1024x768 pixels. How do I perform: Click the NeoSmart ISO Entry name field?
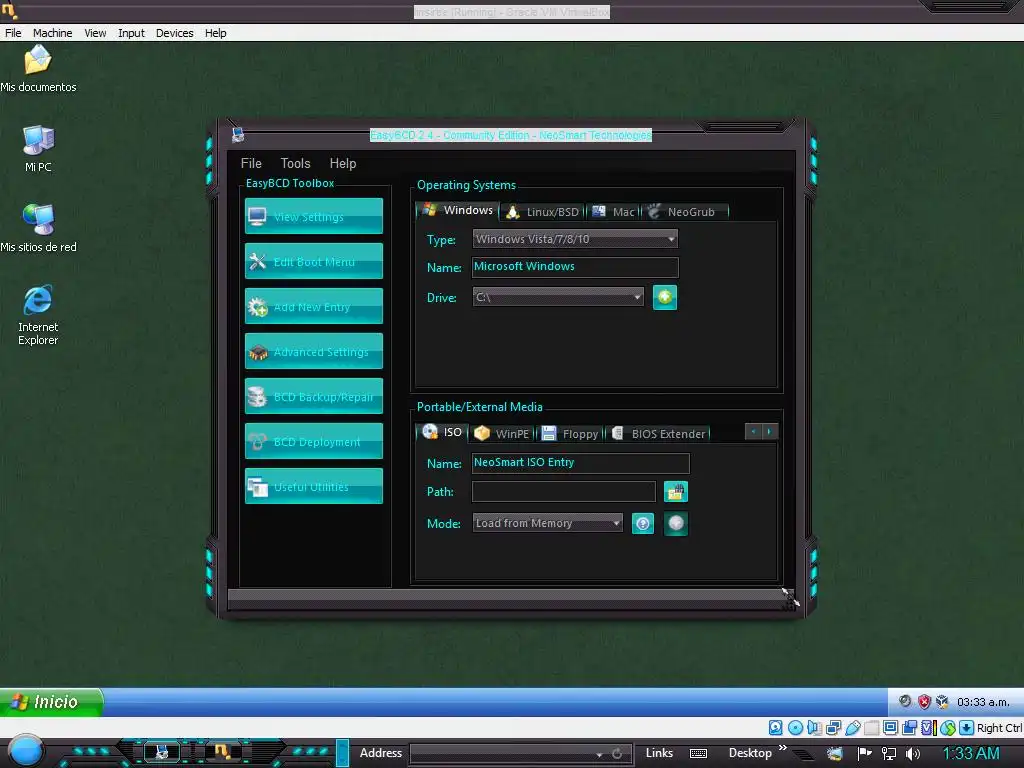coord(580,463)
